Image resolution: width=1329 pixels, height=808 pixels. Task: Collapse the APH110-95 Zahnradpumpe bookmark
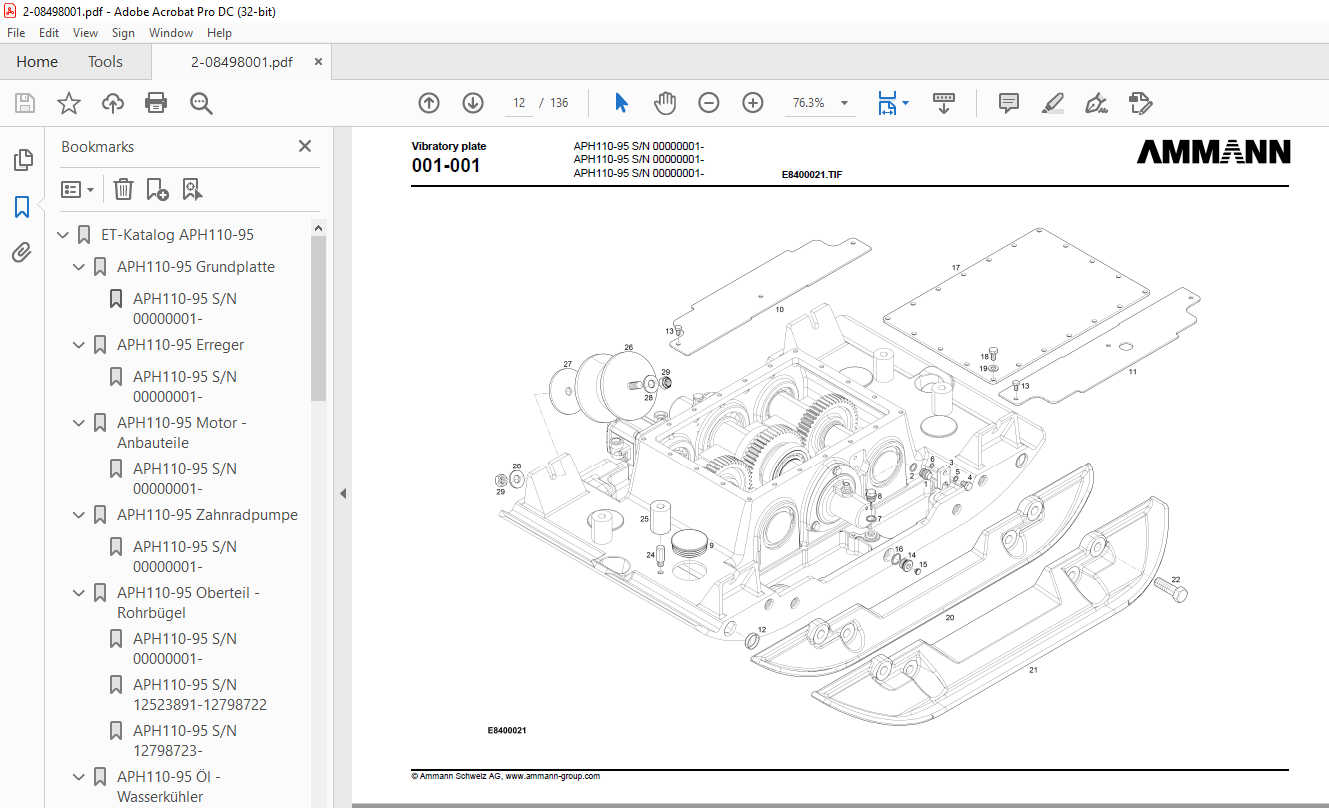coord(79,515)
